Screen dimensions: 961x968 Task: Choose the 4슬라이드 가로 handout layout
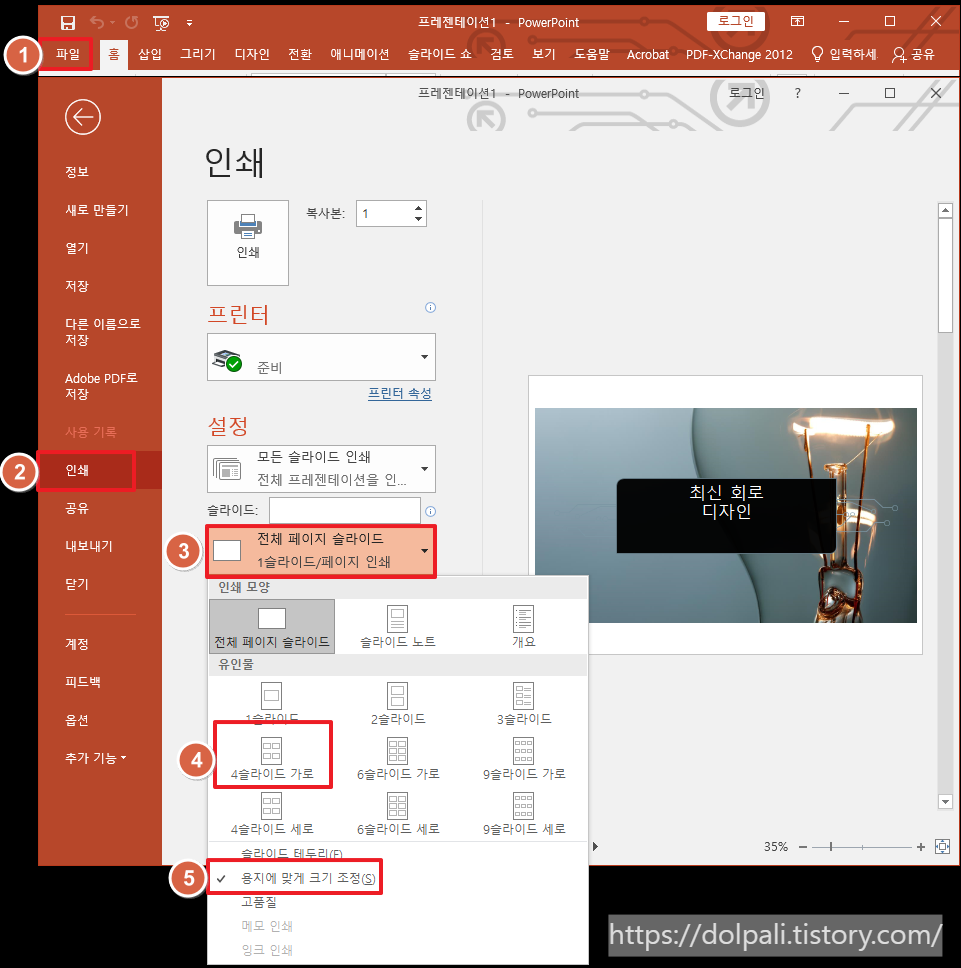(272, 754)
